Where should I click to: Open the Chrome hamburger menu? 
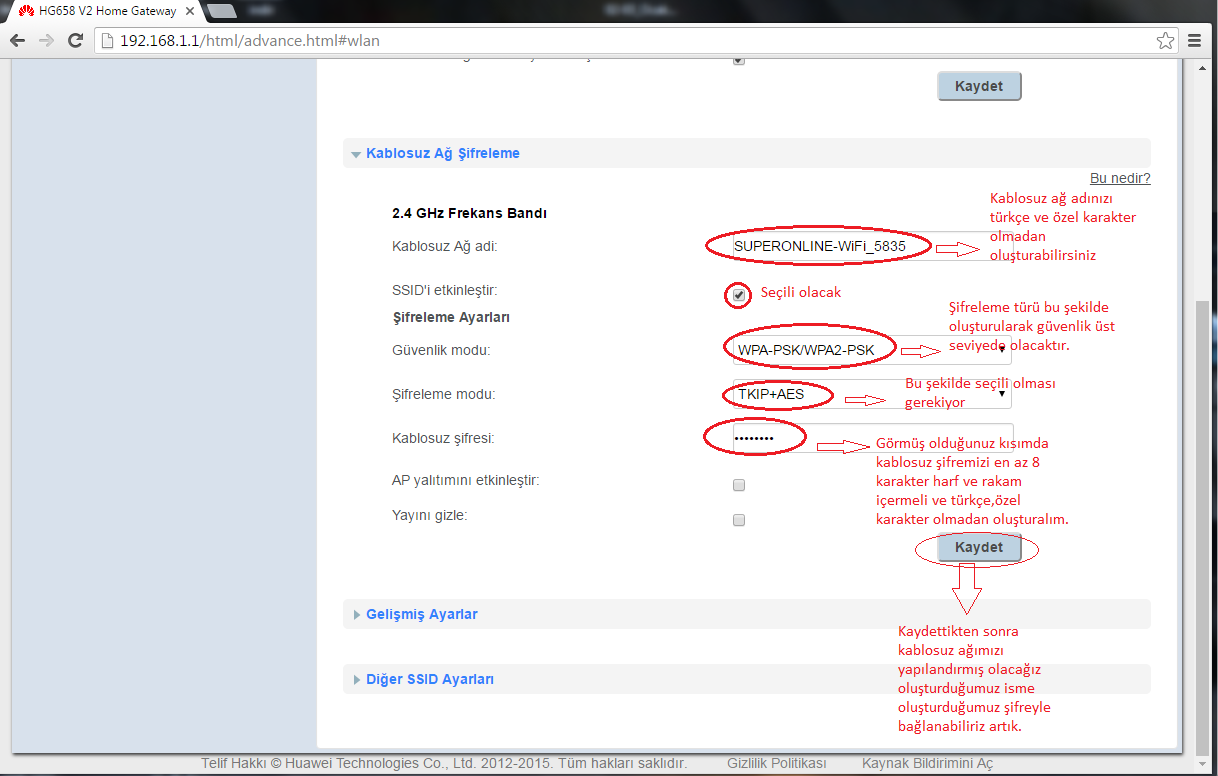[x=1196, y=41]
